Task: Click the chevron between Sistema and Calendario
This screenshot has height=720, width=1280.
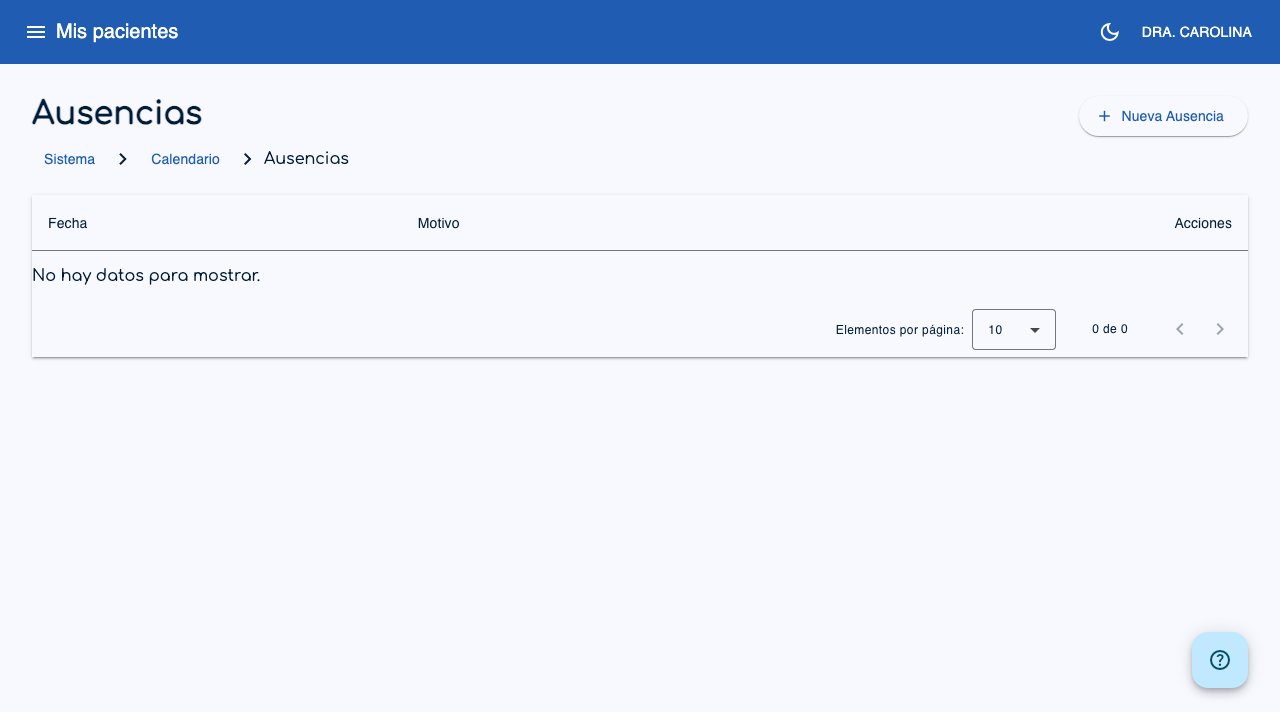Action: [x=123, y=159]
